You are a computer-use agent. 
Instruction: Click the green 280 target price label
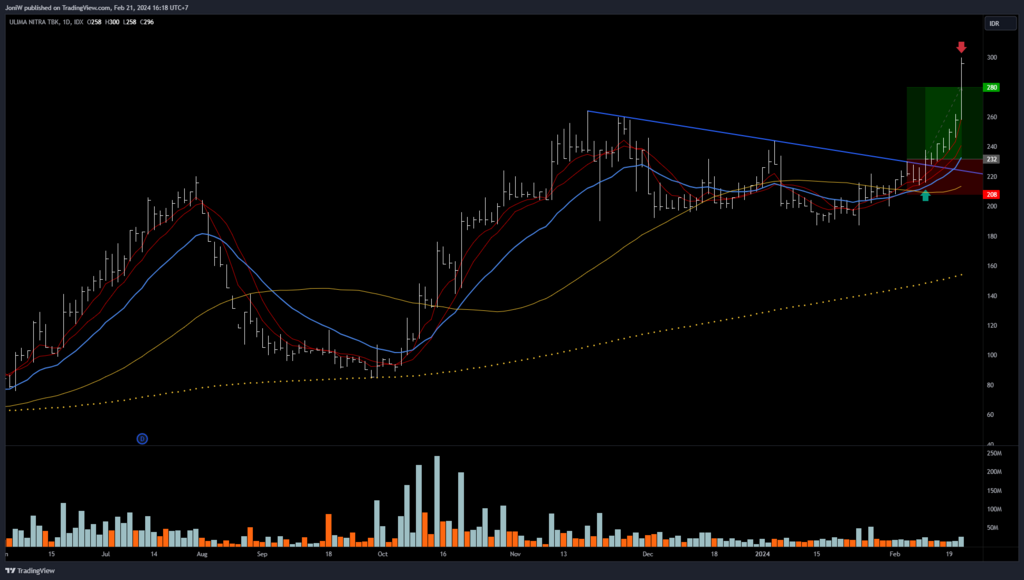tap(992, 88)
